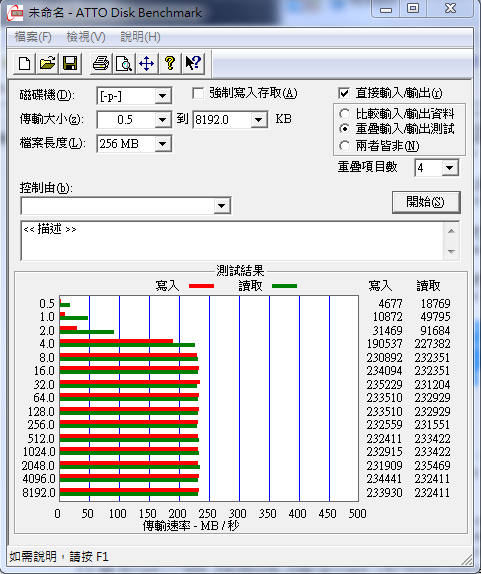Open the 8192.0 transfer size end dropdown
Viewport: 481px width, 574px height.
[259, 120]
